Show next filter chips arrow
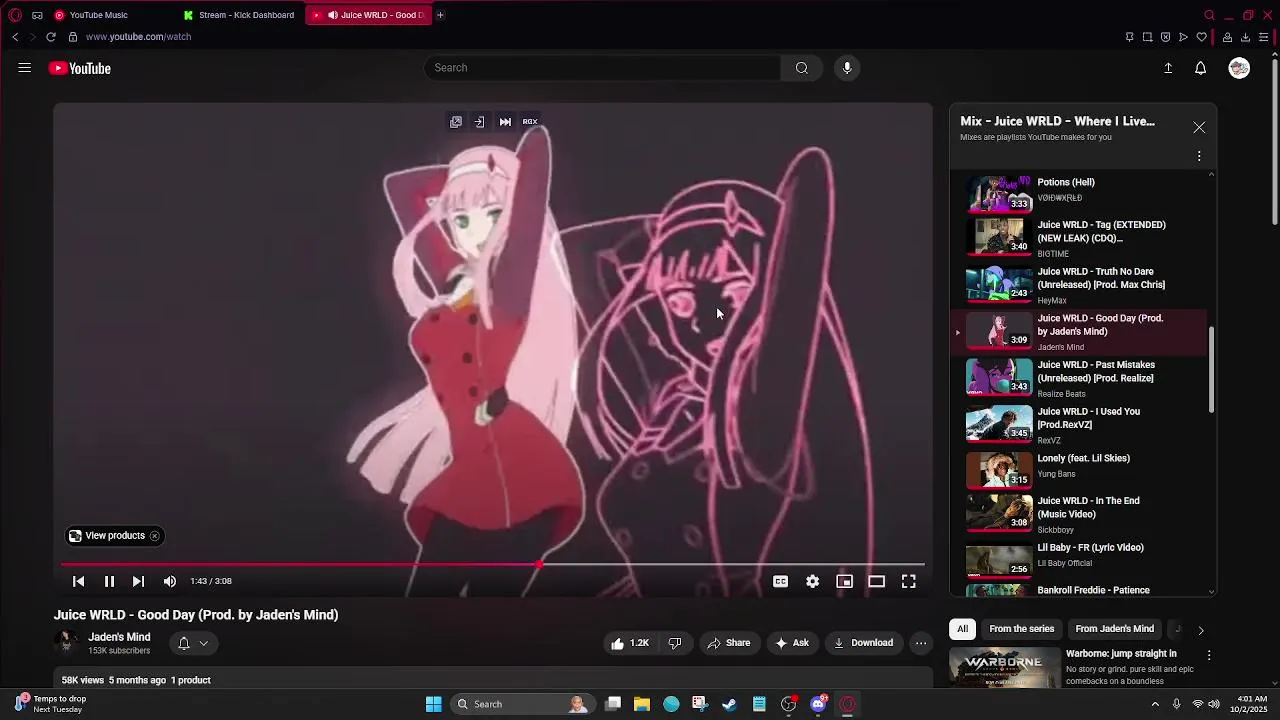This screenshot has width=1280, height=720. (1201, 630)
